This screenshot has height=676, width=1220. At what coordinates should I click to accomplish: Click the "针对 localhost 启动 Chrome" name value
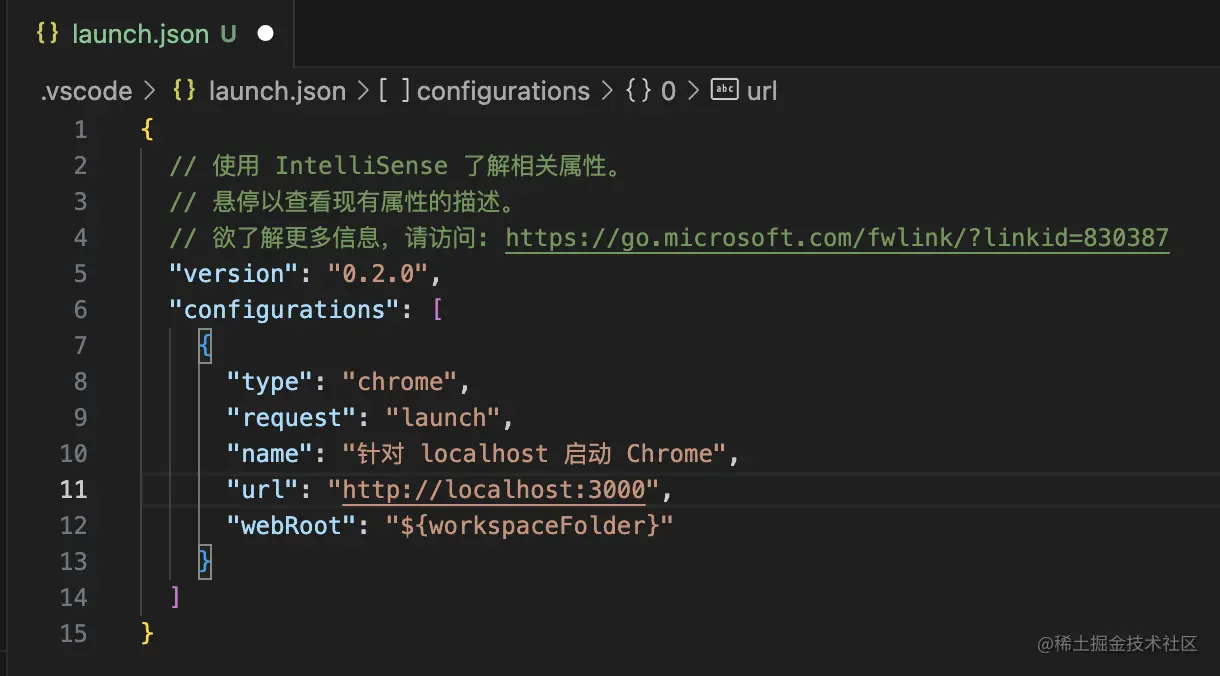[535, 454]
